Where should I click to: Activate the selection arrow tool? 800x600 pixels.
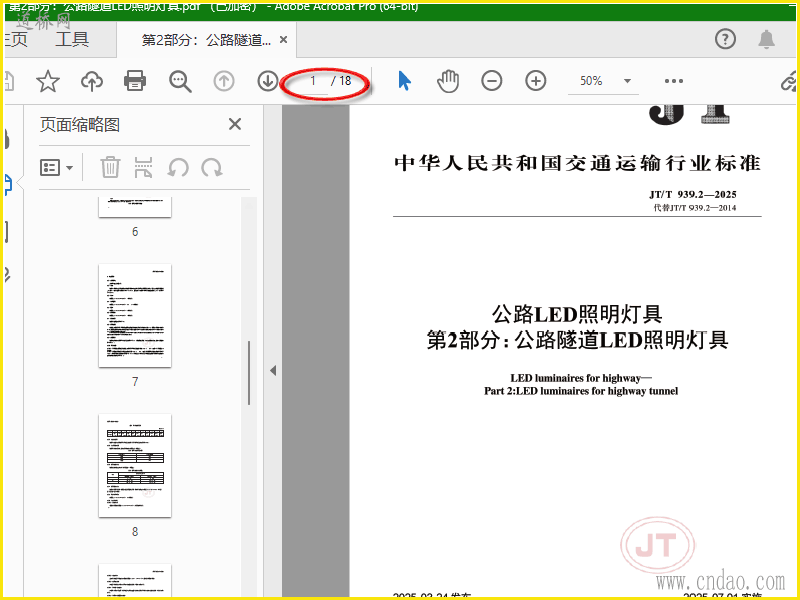404,81
